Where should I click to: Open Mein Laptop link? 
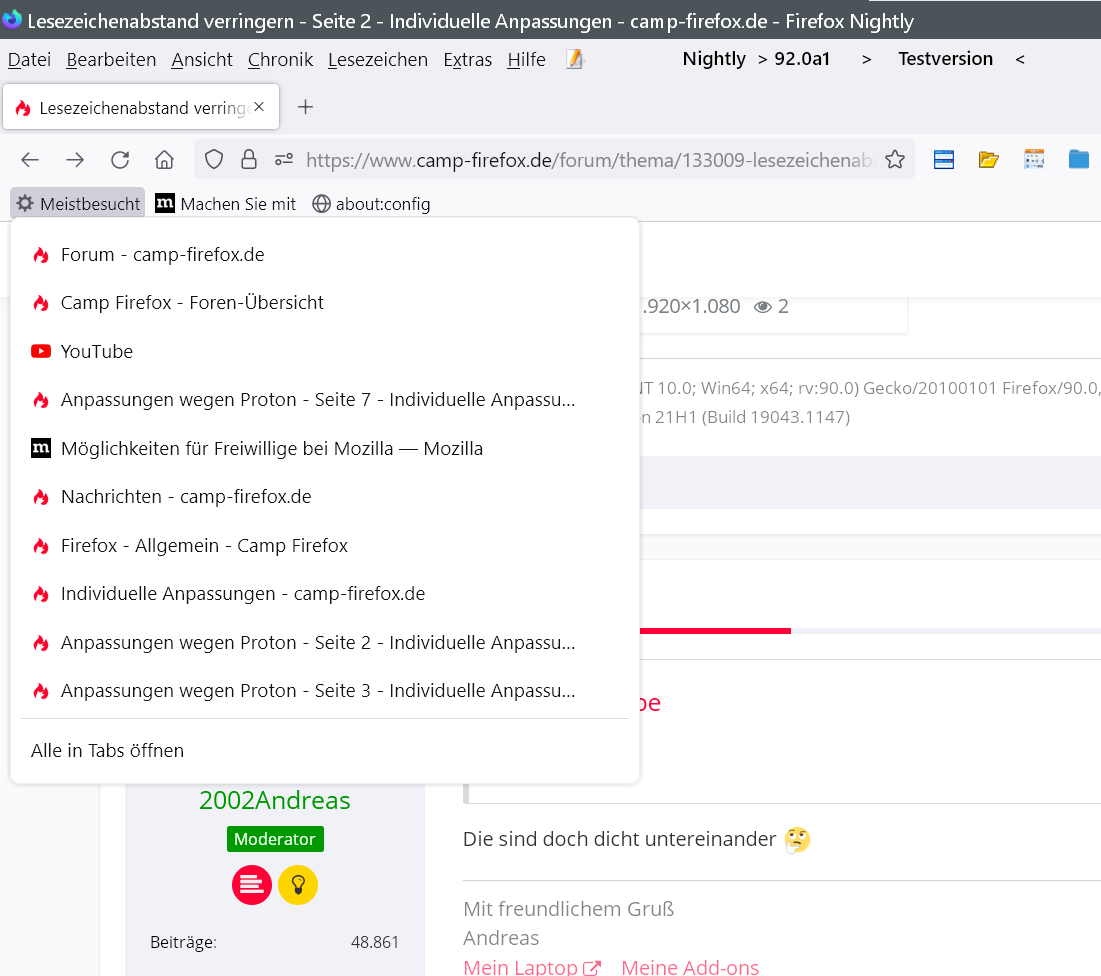tap(532, 967)
